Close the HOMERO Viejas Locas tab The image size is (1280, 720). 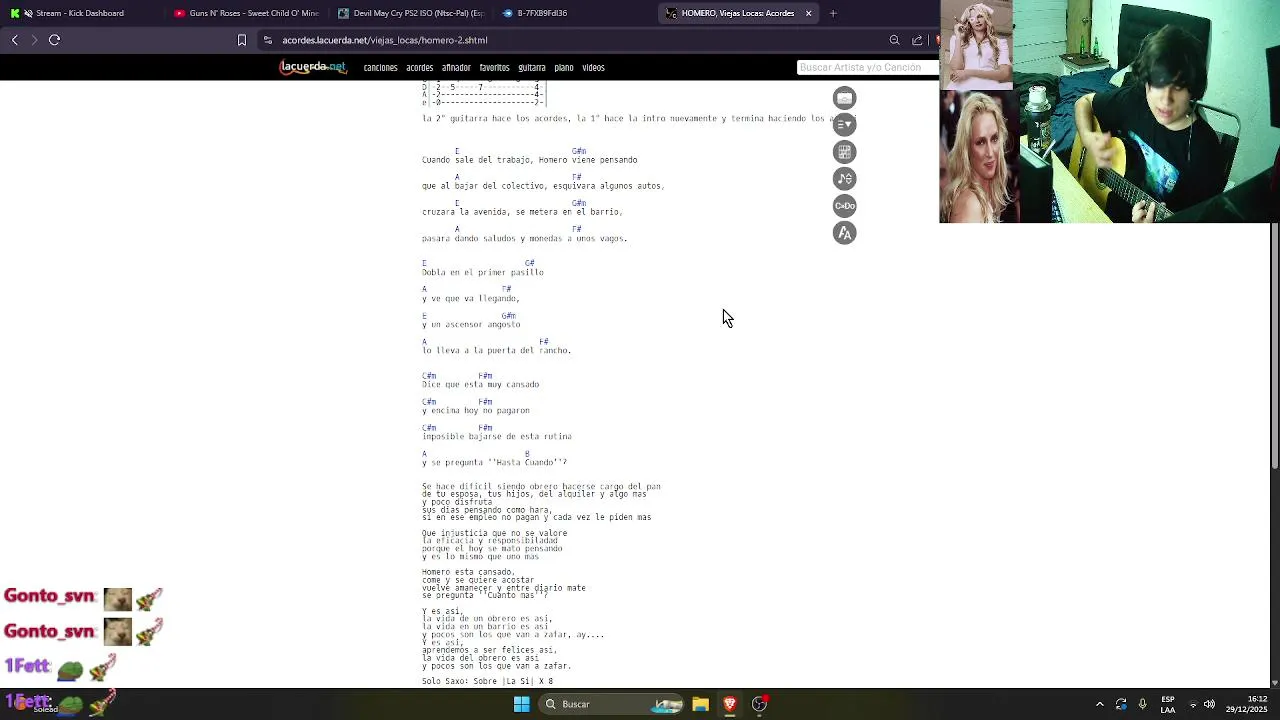point(808,13)
